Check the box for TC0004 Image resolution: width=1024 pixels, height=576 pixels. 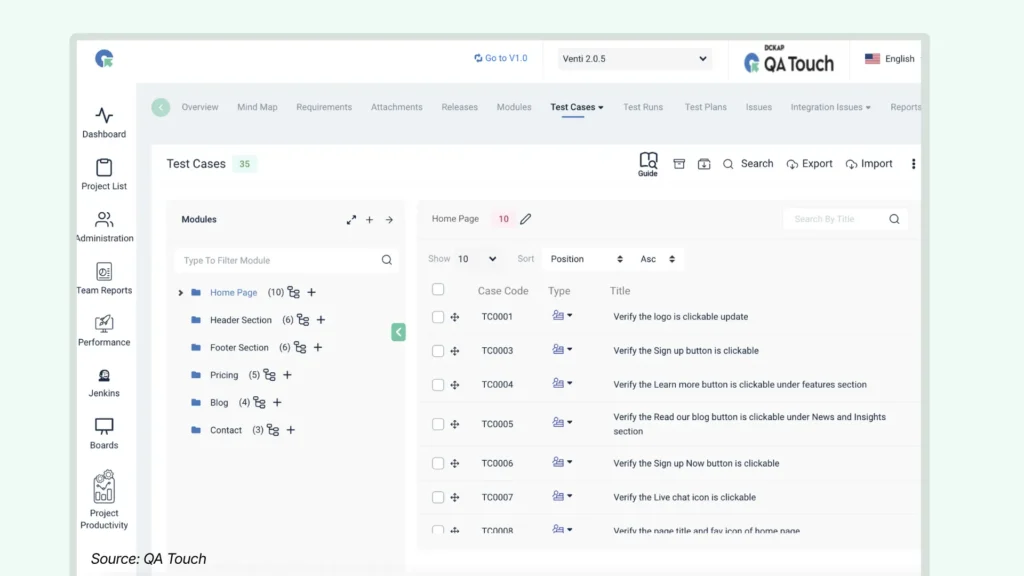pos(438,385)
